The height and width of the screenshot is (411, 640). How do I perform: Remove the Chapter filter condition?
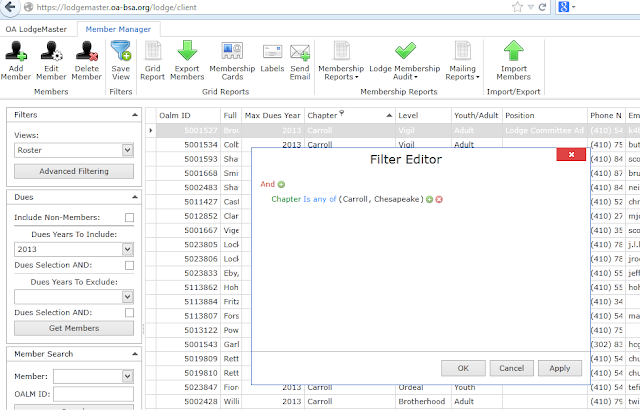pos(439,200)
